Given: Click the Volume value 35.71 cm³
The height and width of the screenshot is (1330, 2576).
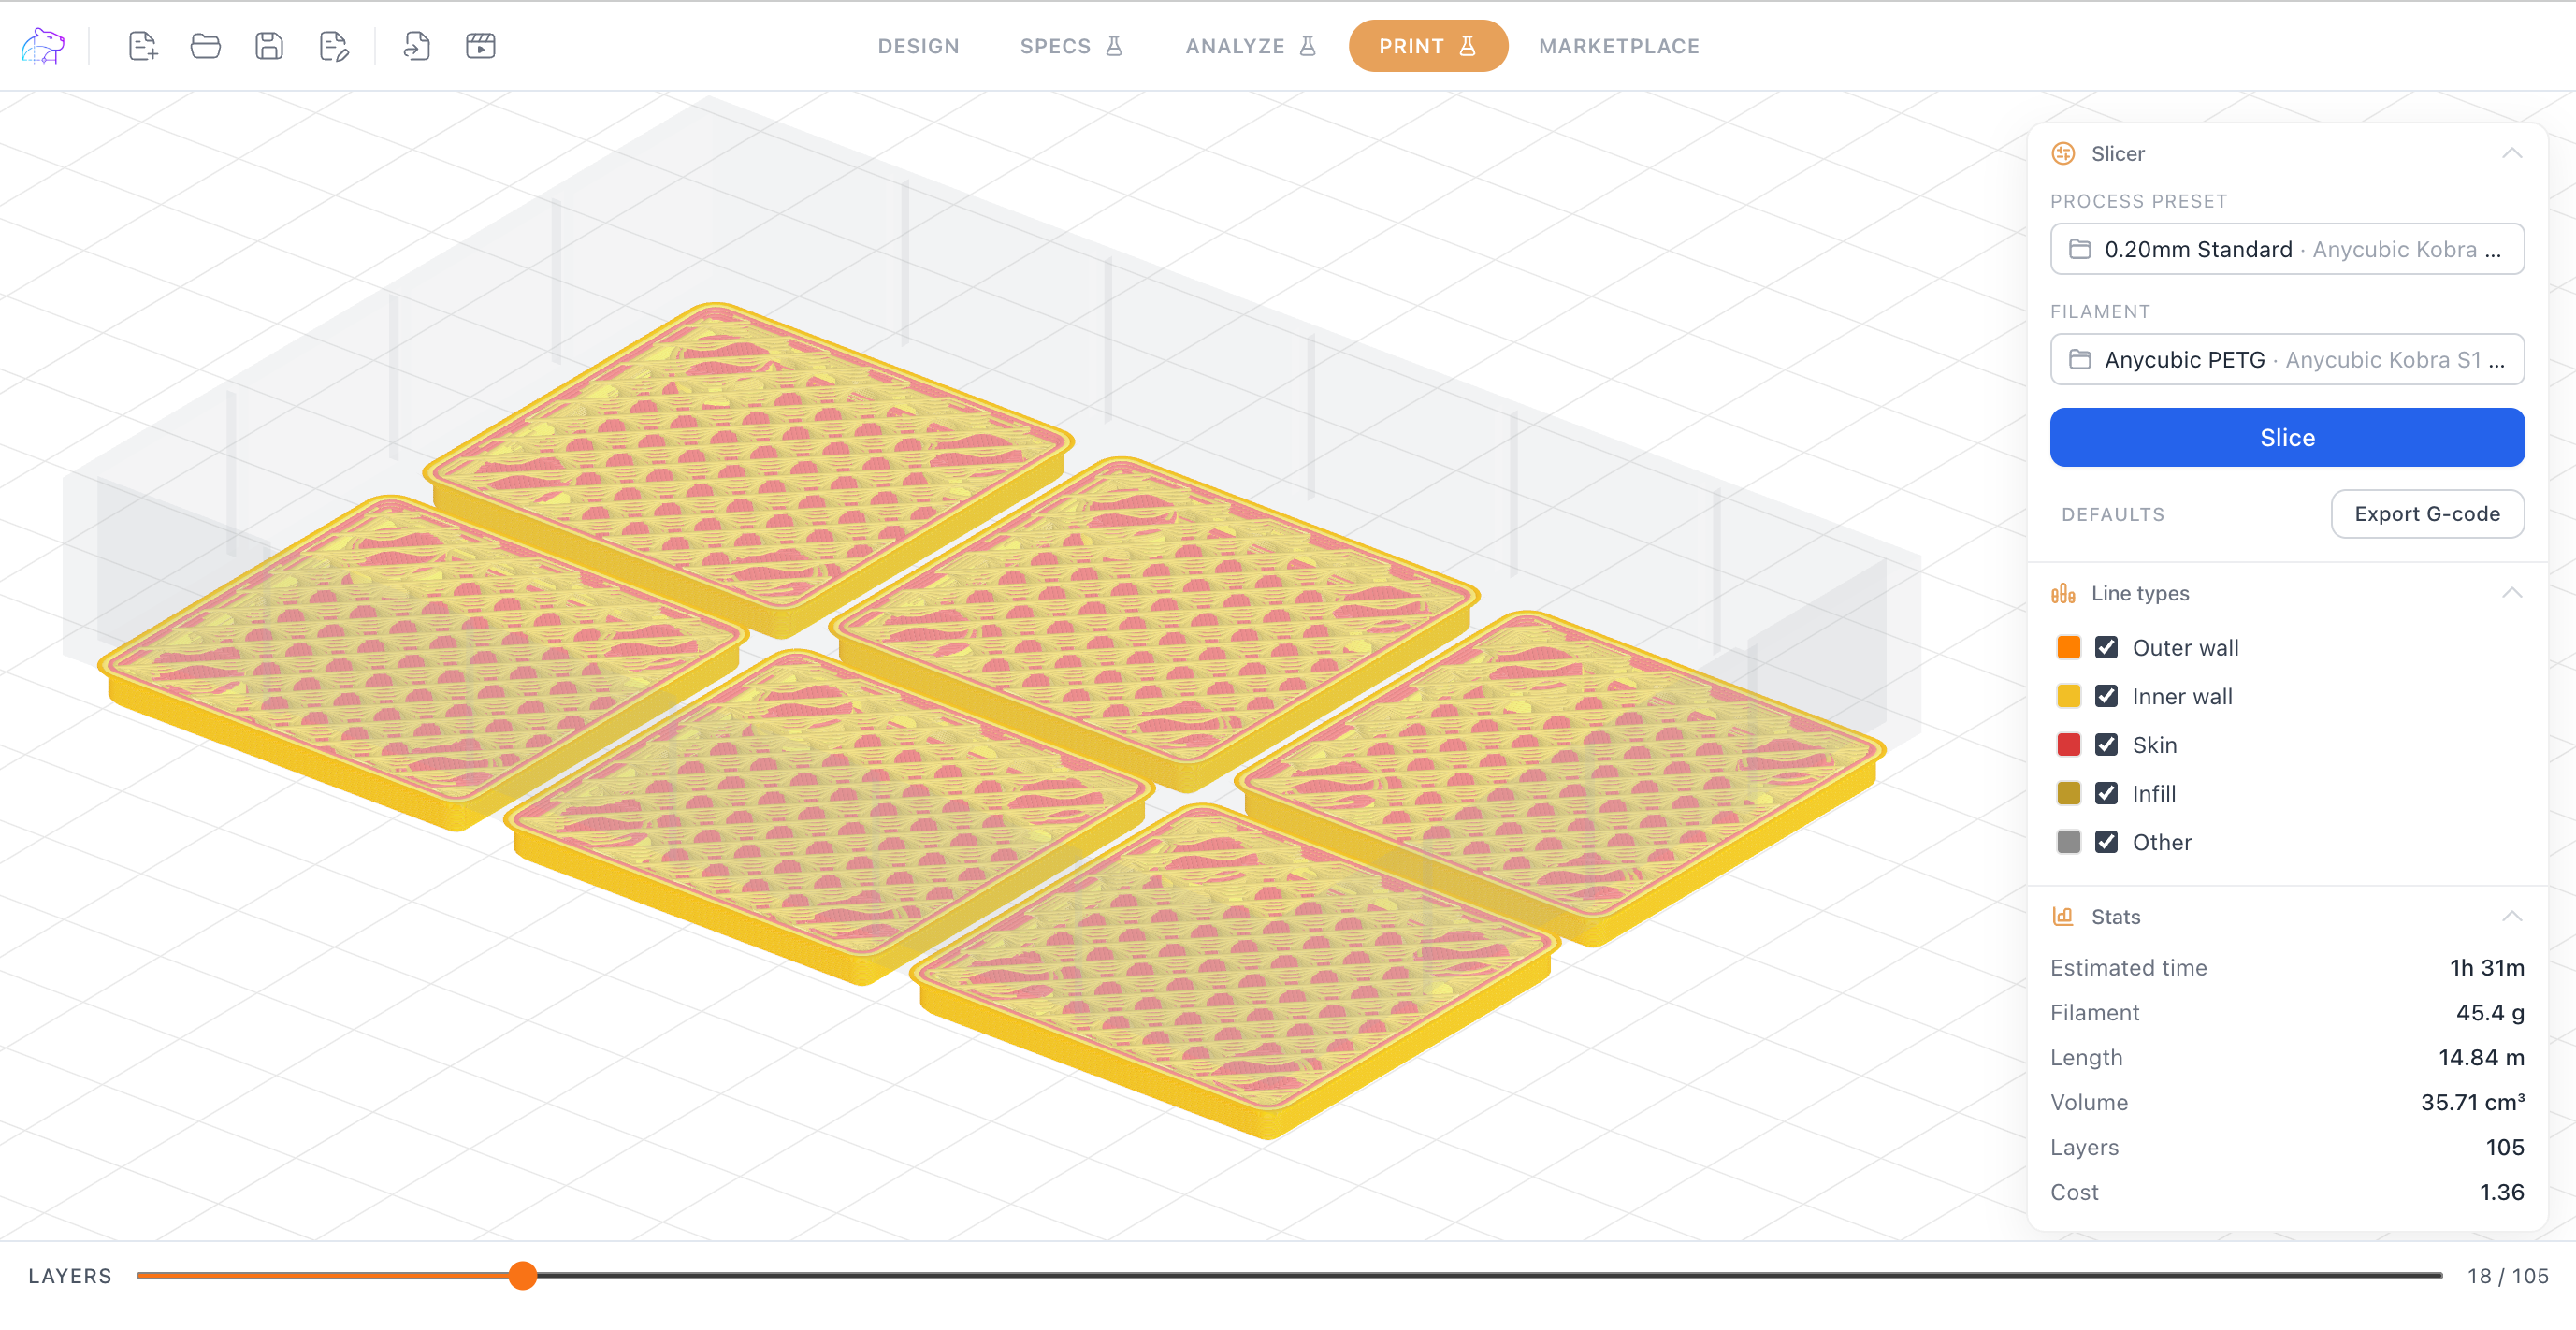Looking at the screenshot, I should tap(2472, 1102).
